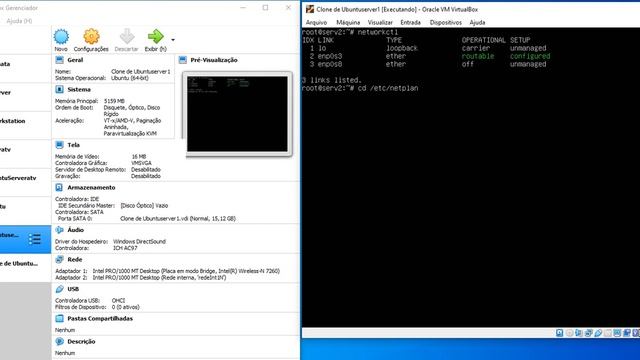Open Ajuda (H) menu in manager window
Screen dimensions: 640x360
(19, 21)
